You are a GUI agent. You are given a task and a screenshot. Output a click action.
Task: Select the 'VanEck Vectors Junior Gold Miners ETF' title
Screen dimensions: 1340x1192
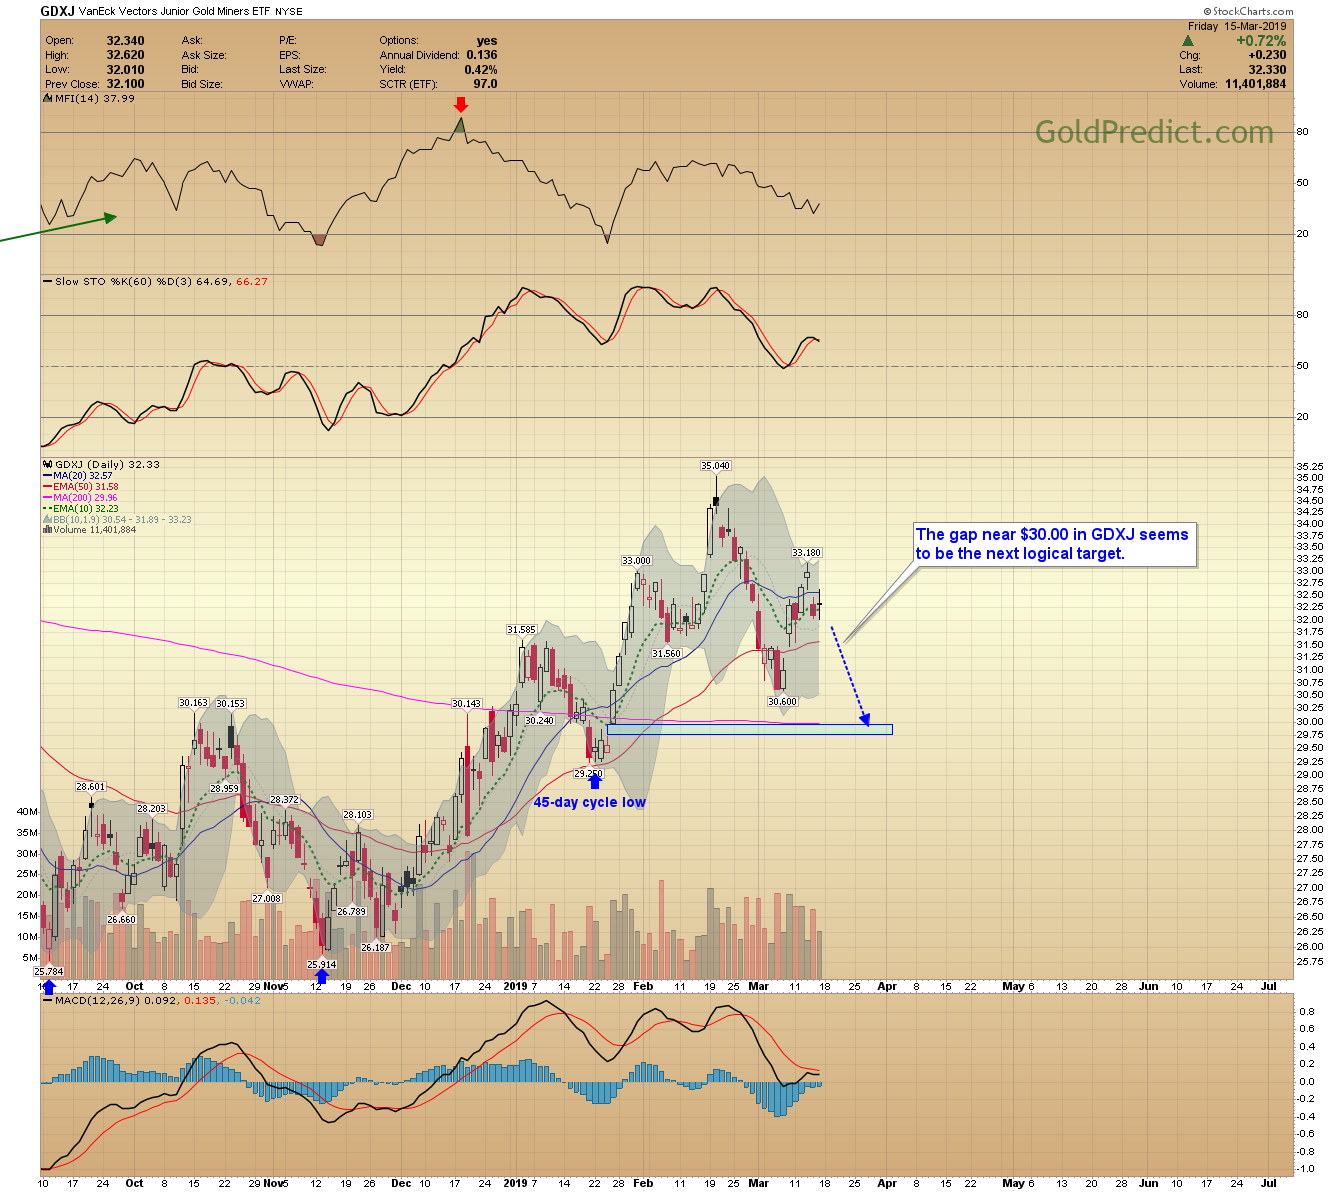175,11
